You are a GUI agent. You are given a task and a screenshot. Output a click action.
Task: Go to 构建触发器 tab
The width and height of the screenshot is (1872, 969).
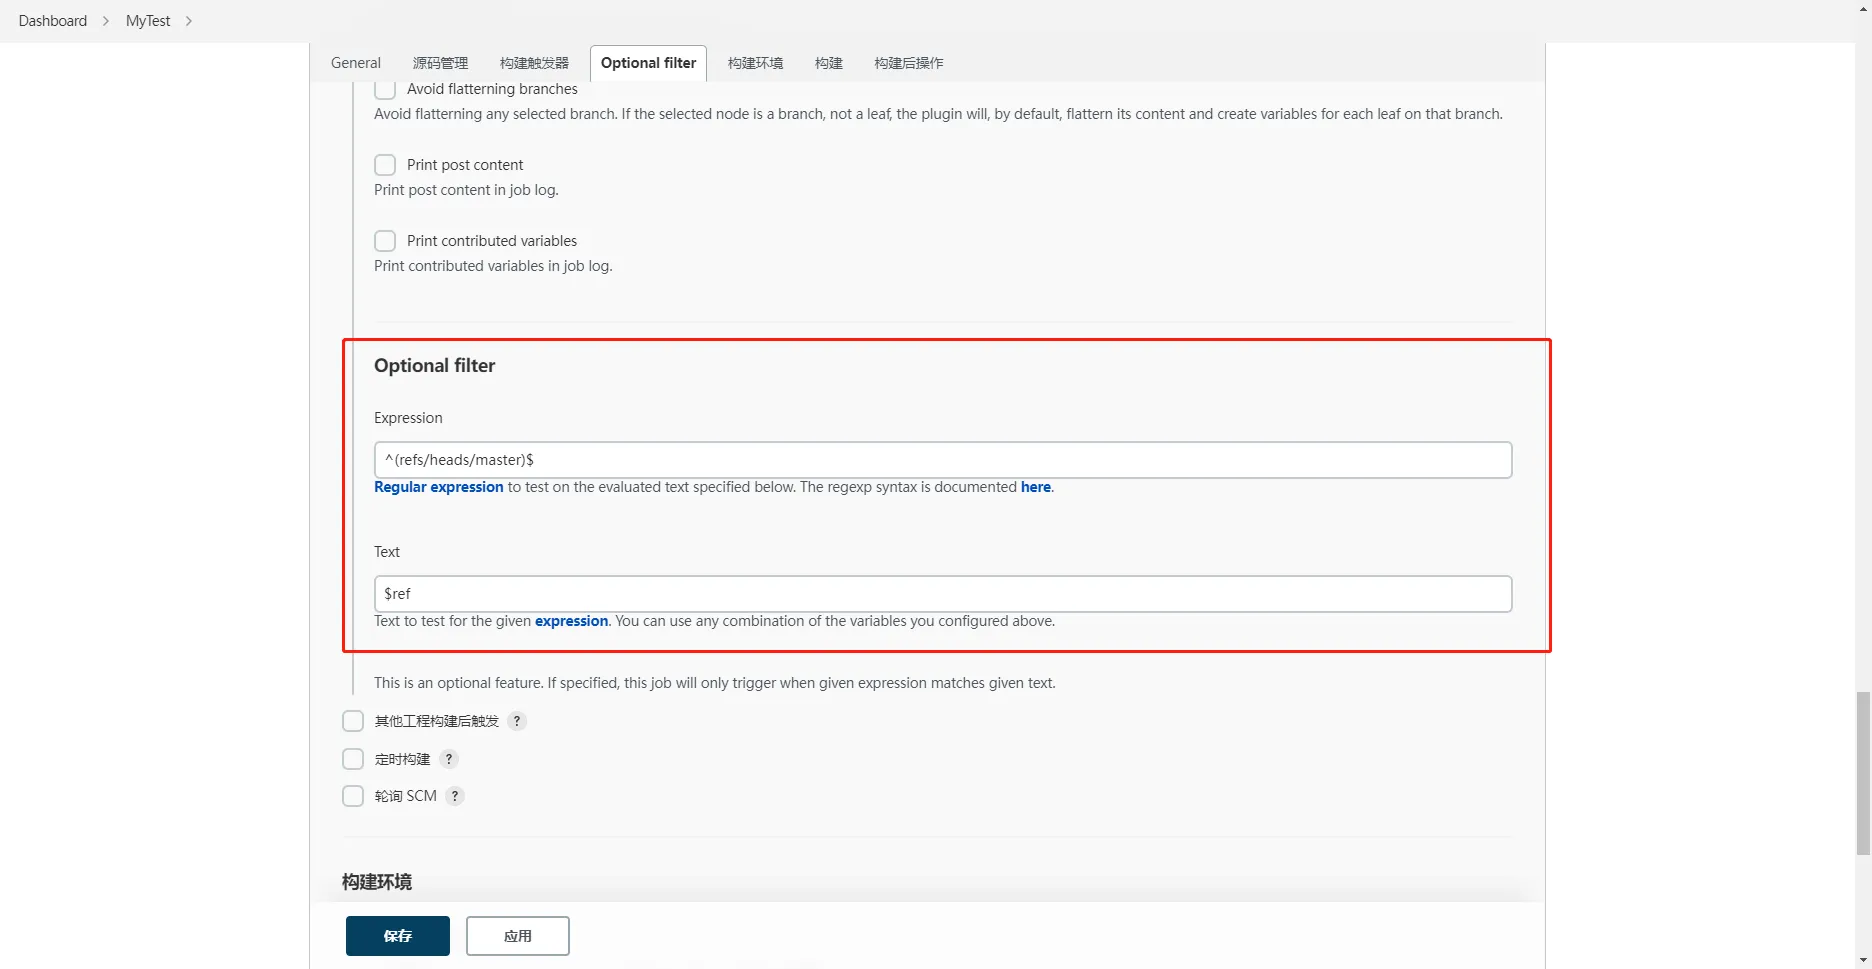[534, 63]
